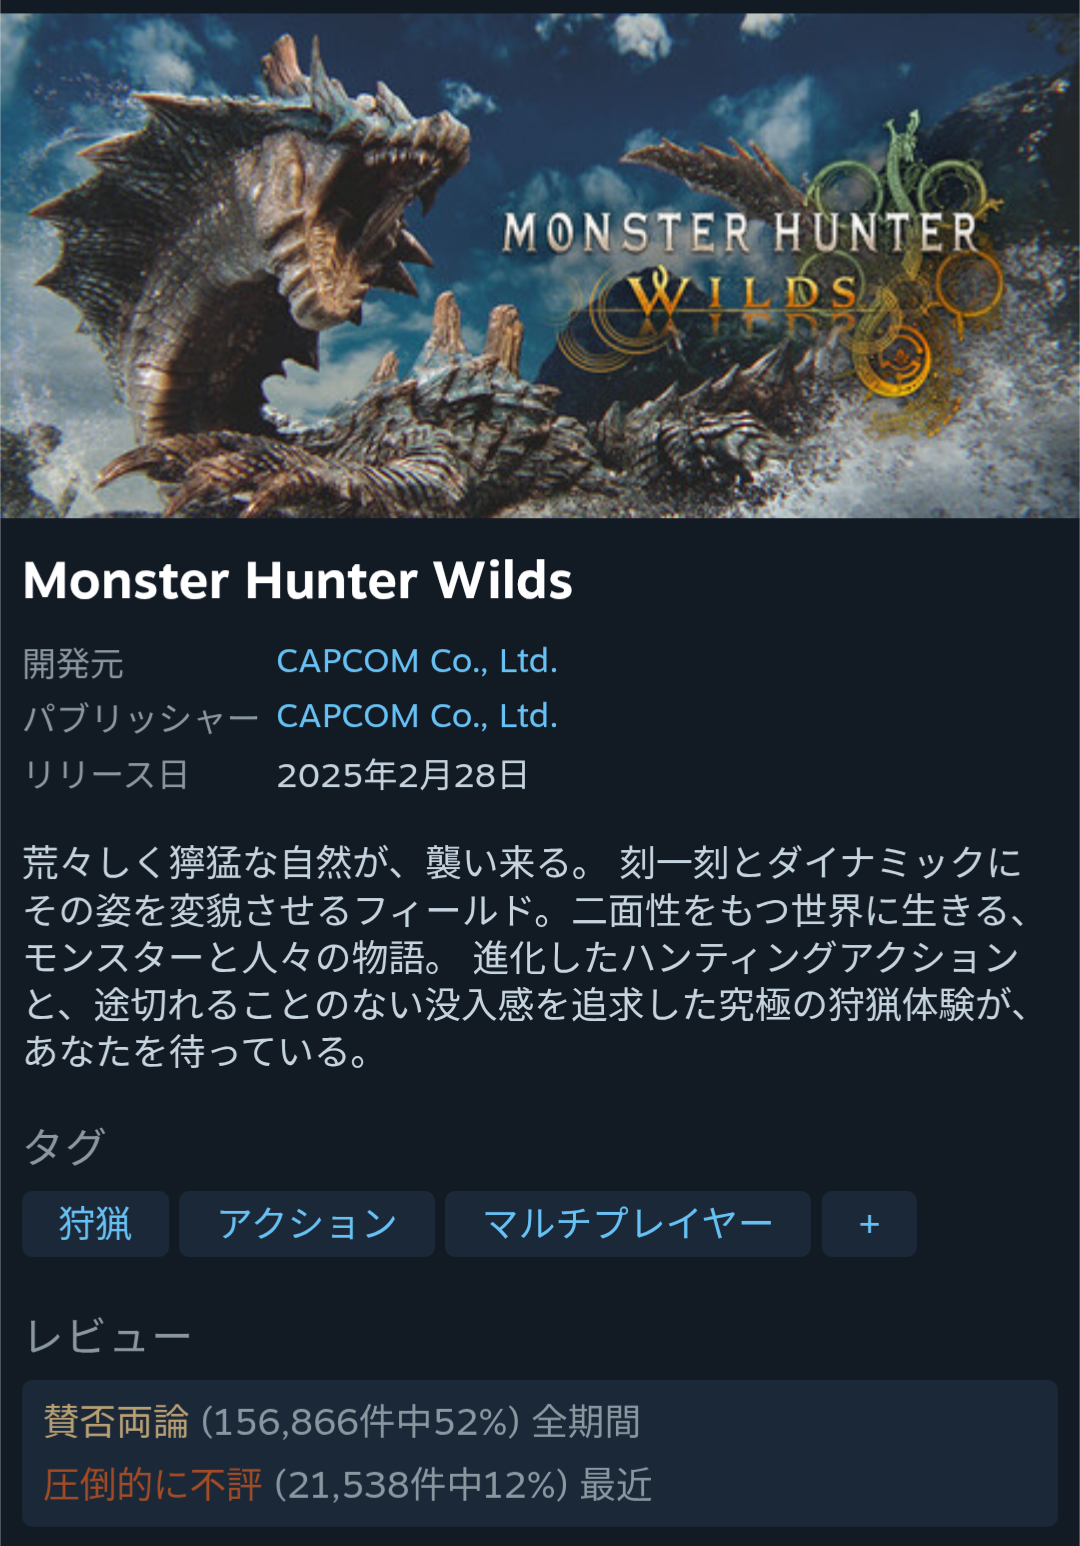Open the 賛否両論 all-time review summary
Screen dimensions: 1080x1546
tap(342, 1421)
